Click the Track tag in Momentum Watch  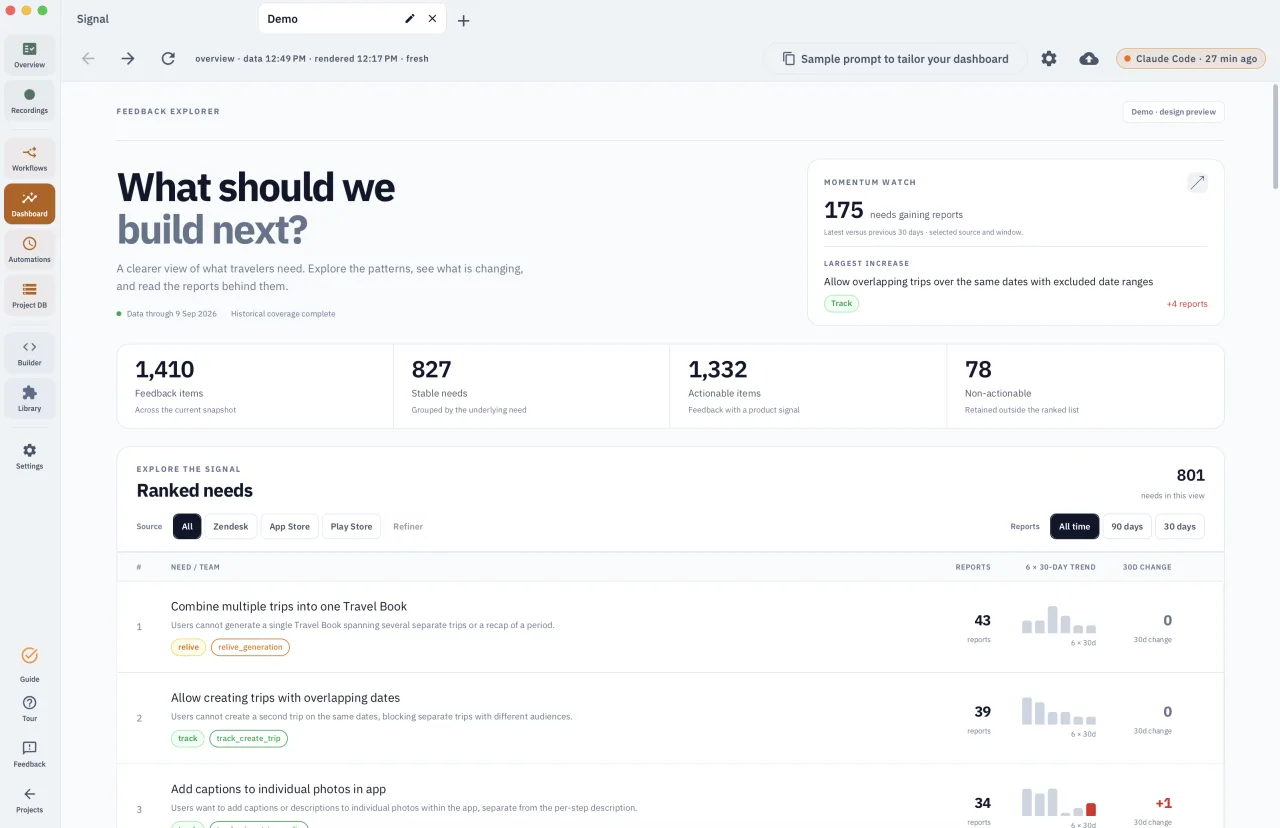tap(841, 304)
